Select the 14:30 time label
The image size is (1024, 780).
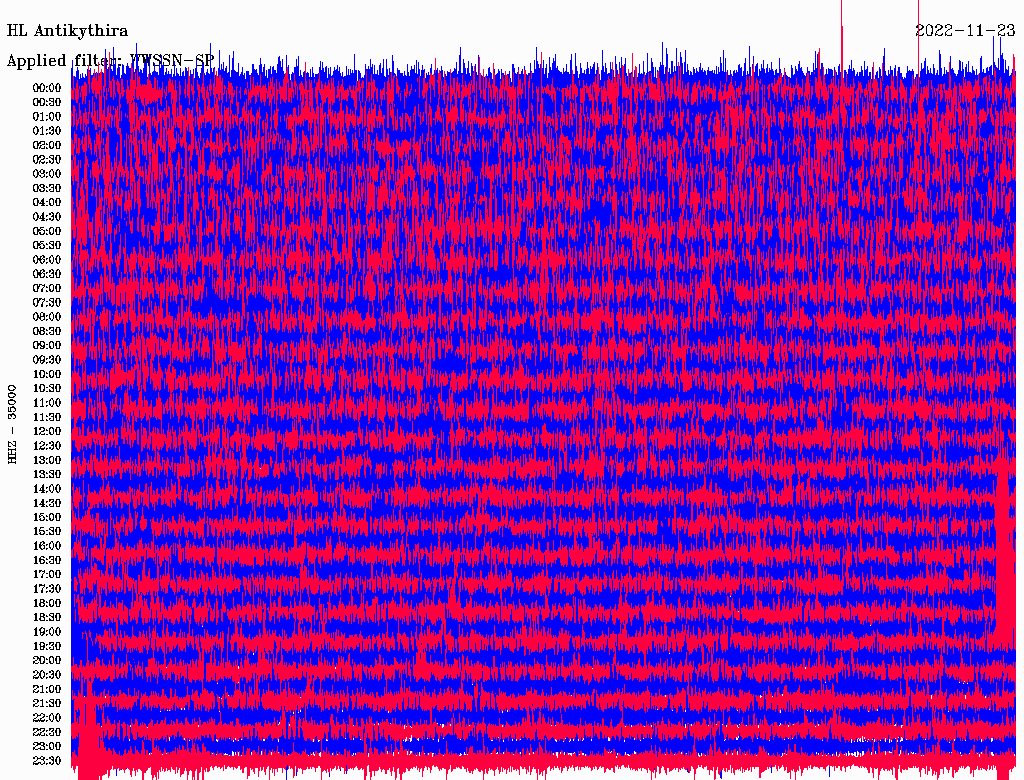pyautogui.click(x=47, y=503)
